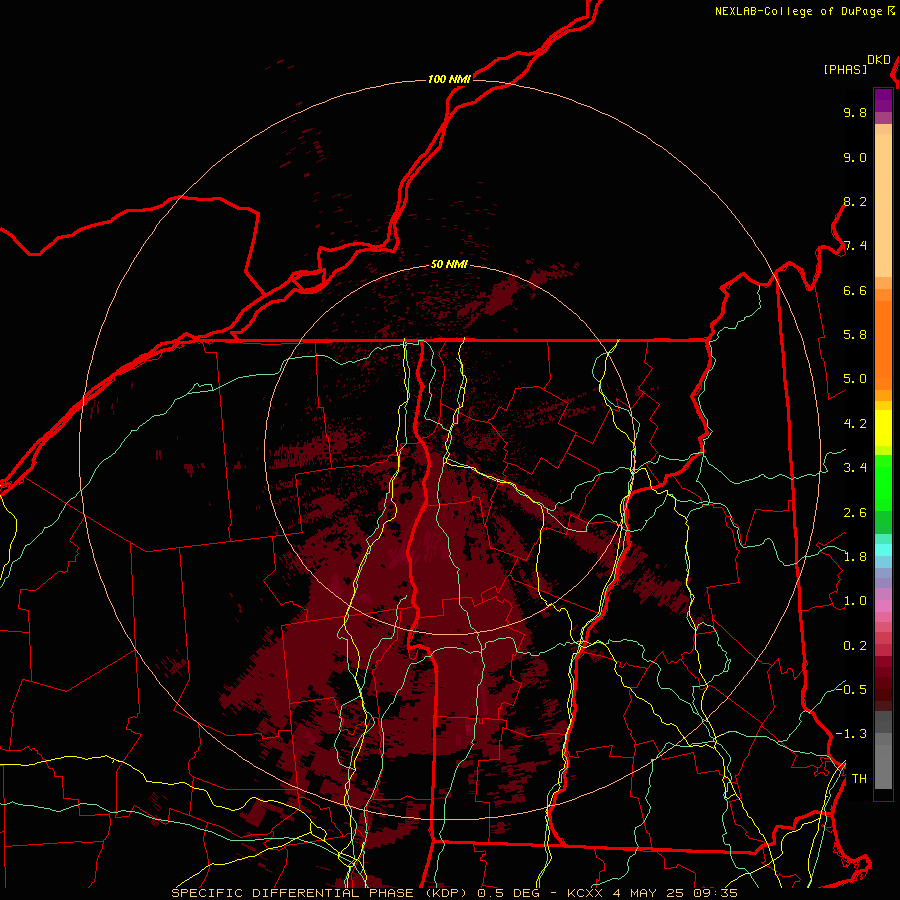Click the 9.0 legend value
Screen dimensions: 900x900
(855, 157)
